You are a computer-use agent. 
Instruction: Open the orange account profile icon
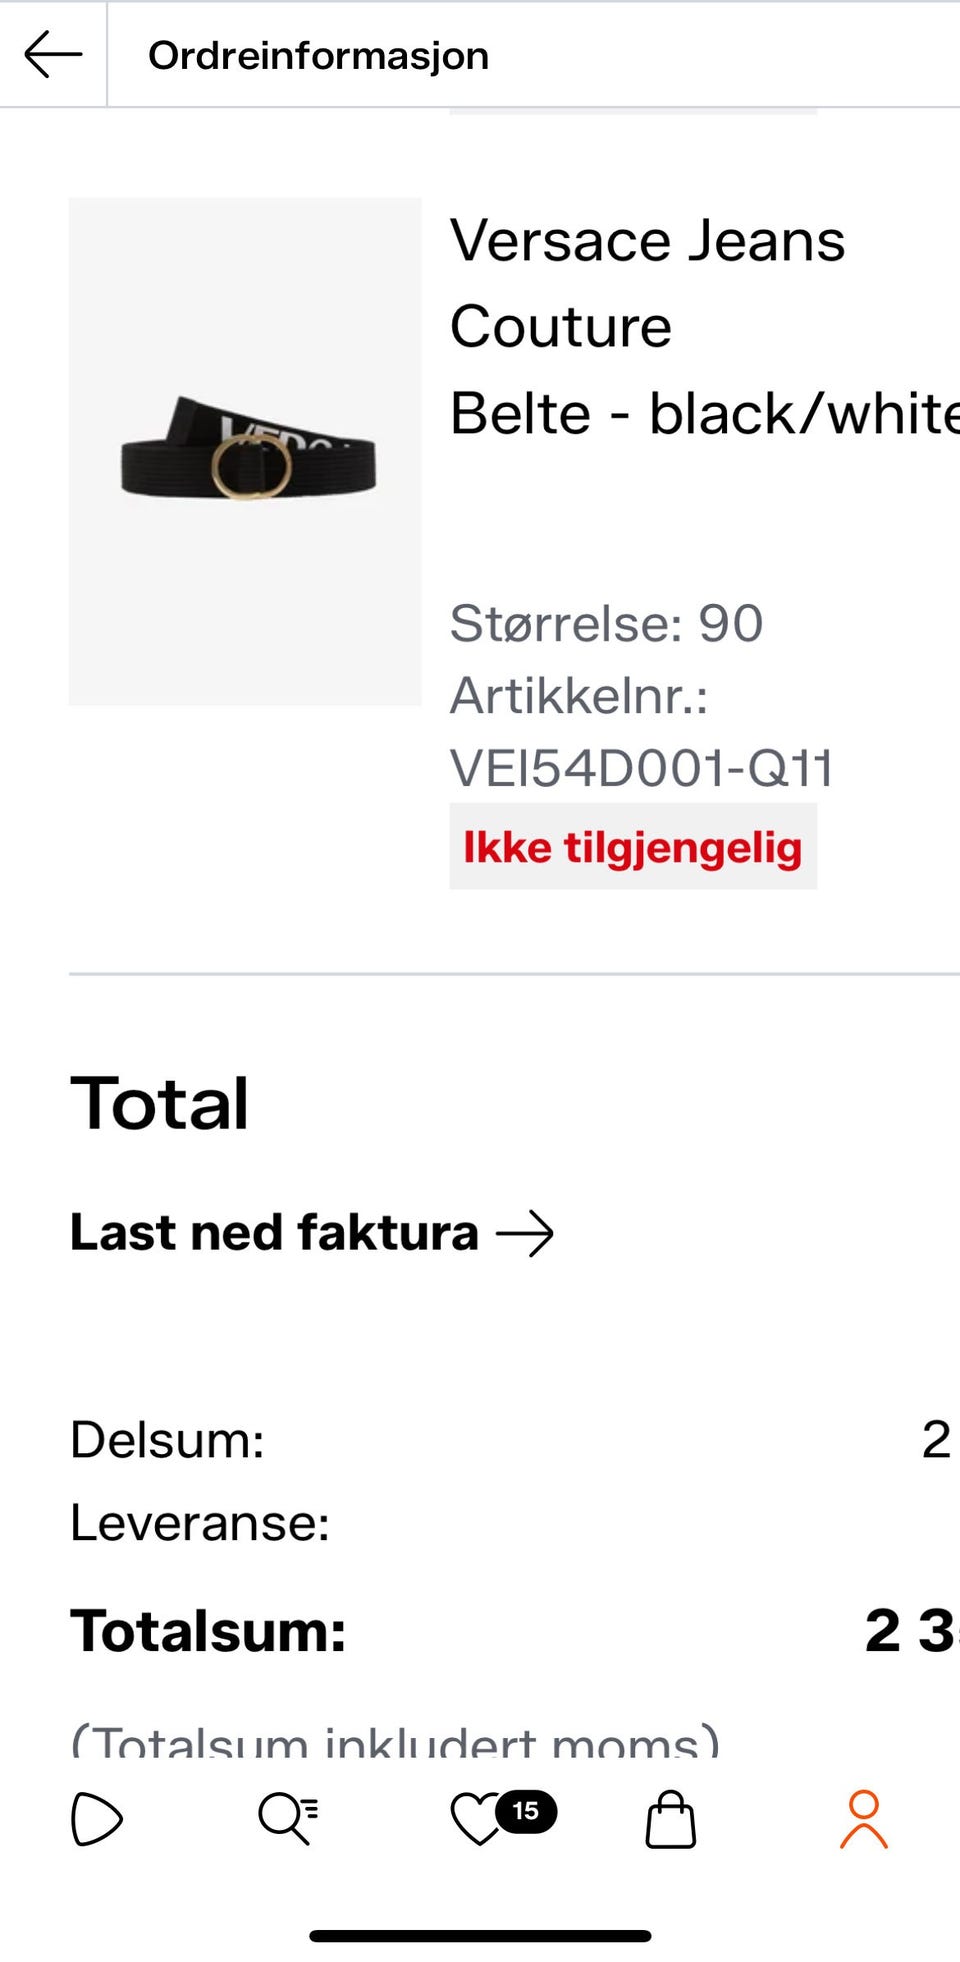[x=863, y=1819]
